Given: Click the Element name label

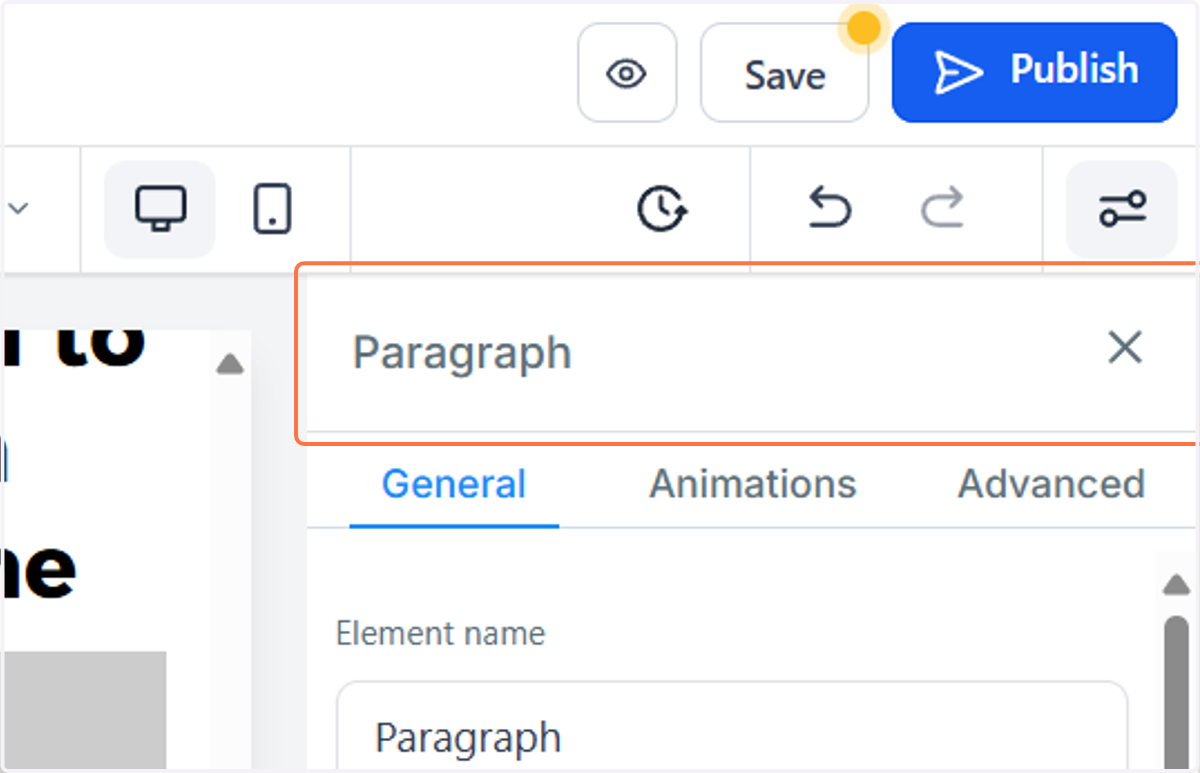Looking at the screenshot, I should click(x=441, y=633).
